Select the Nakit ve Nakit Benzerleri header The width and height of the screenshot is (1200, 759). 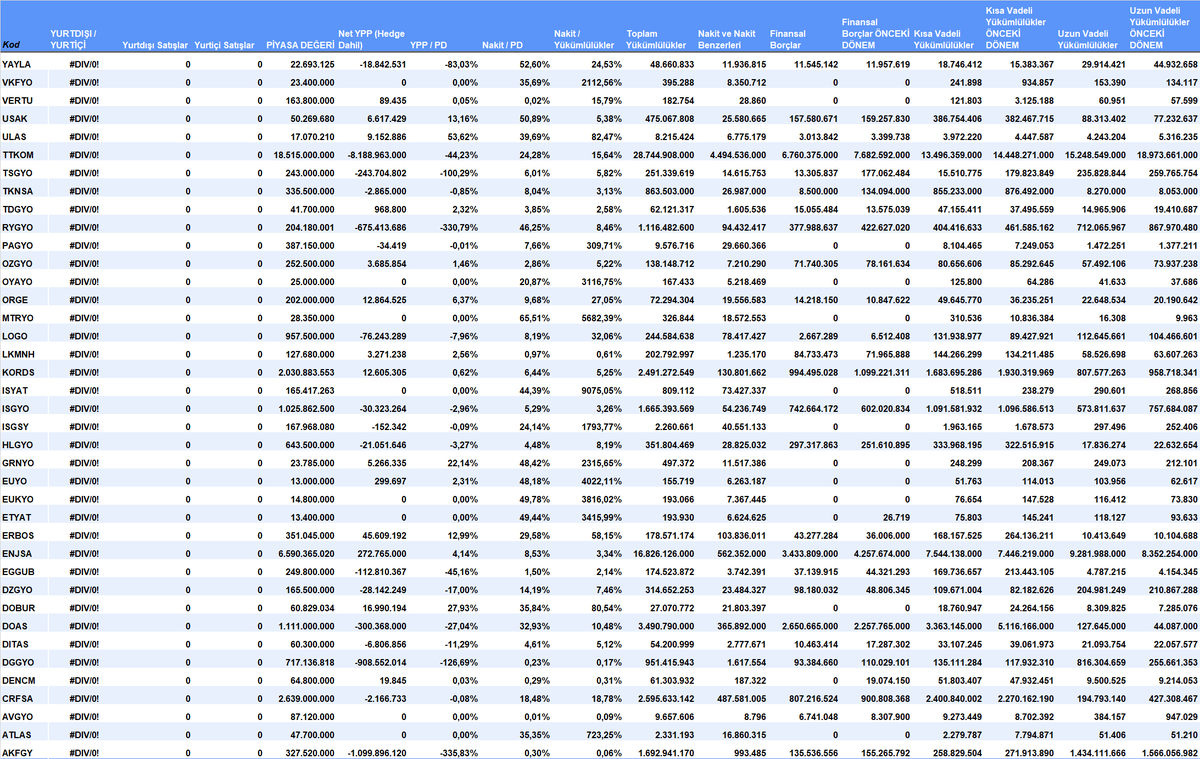point(726,39)
